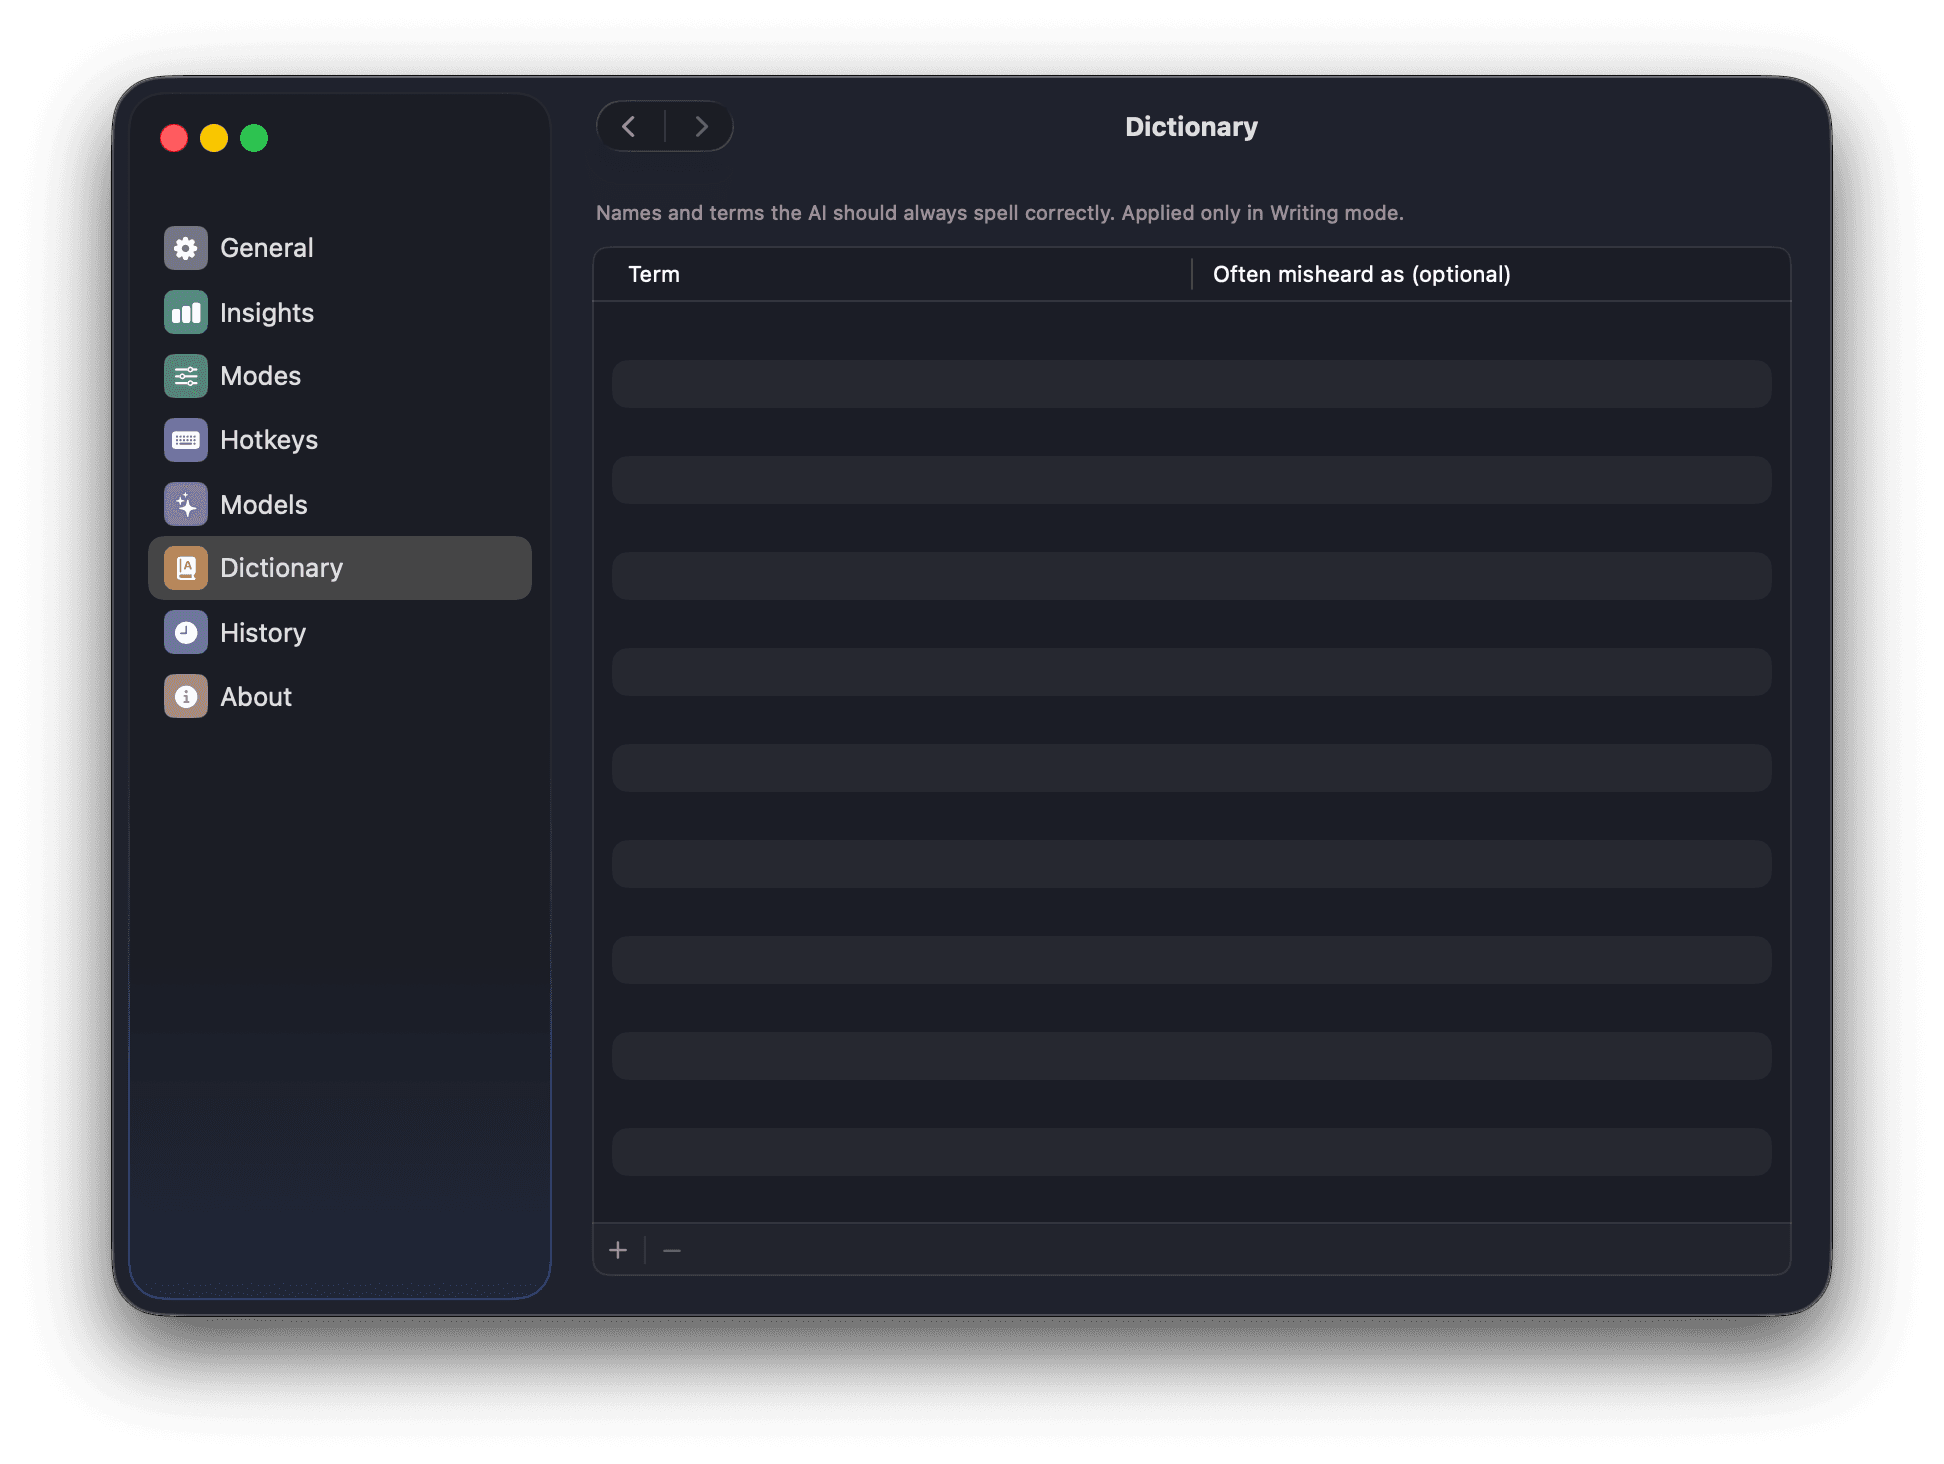Switch to the General section label

(x=267, y=248)
